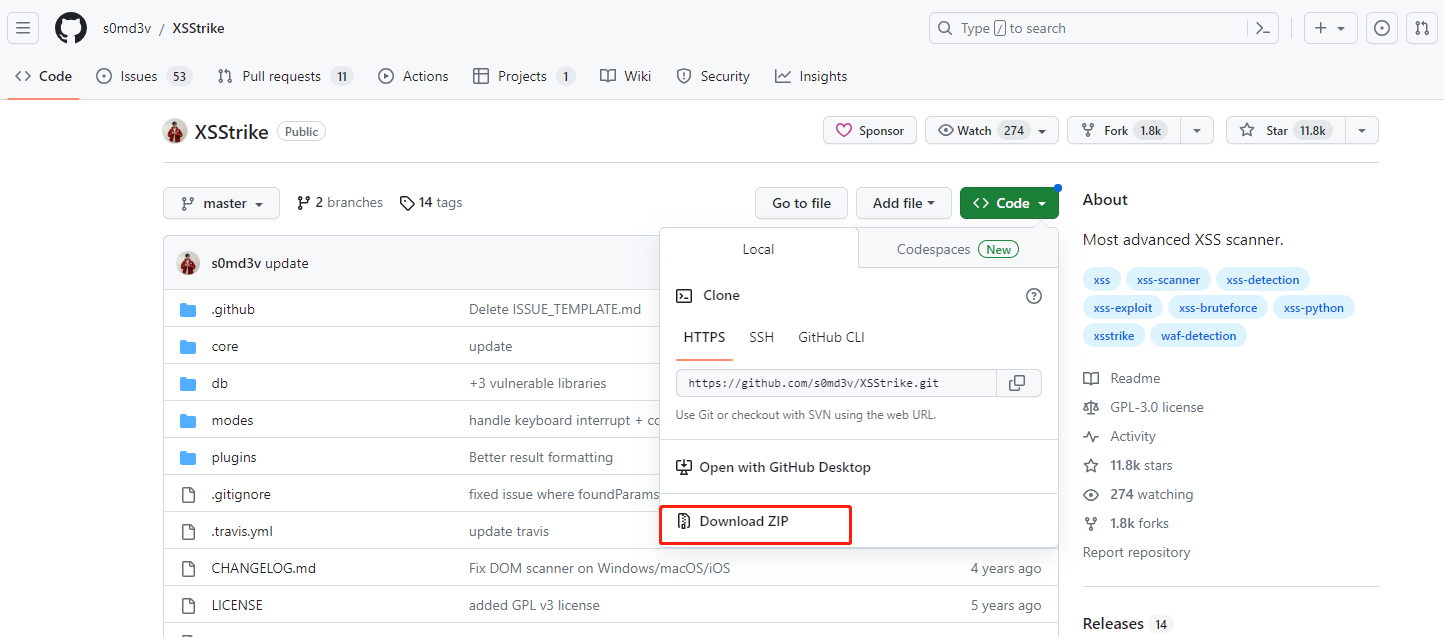Click the modes folder icon
This screenshot has height=637, width=1444.
(x=188, y=421)
